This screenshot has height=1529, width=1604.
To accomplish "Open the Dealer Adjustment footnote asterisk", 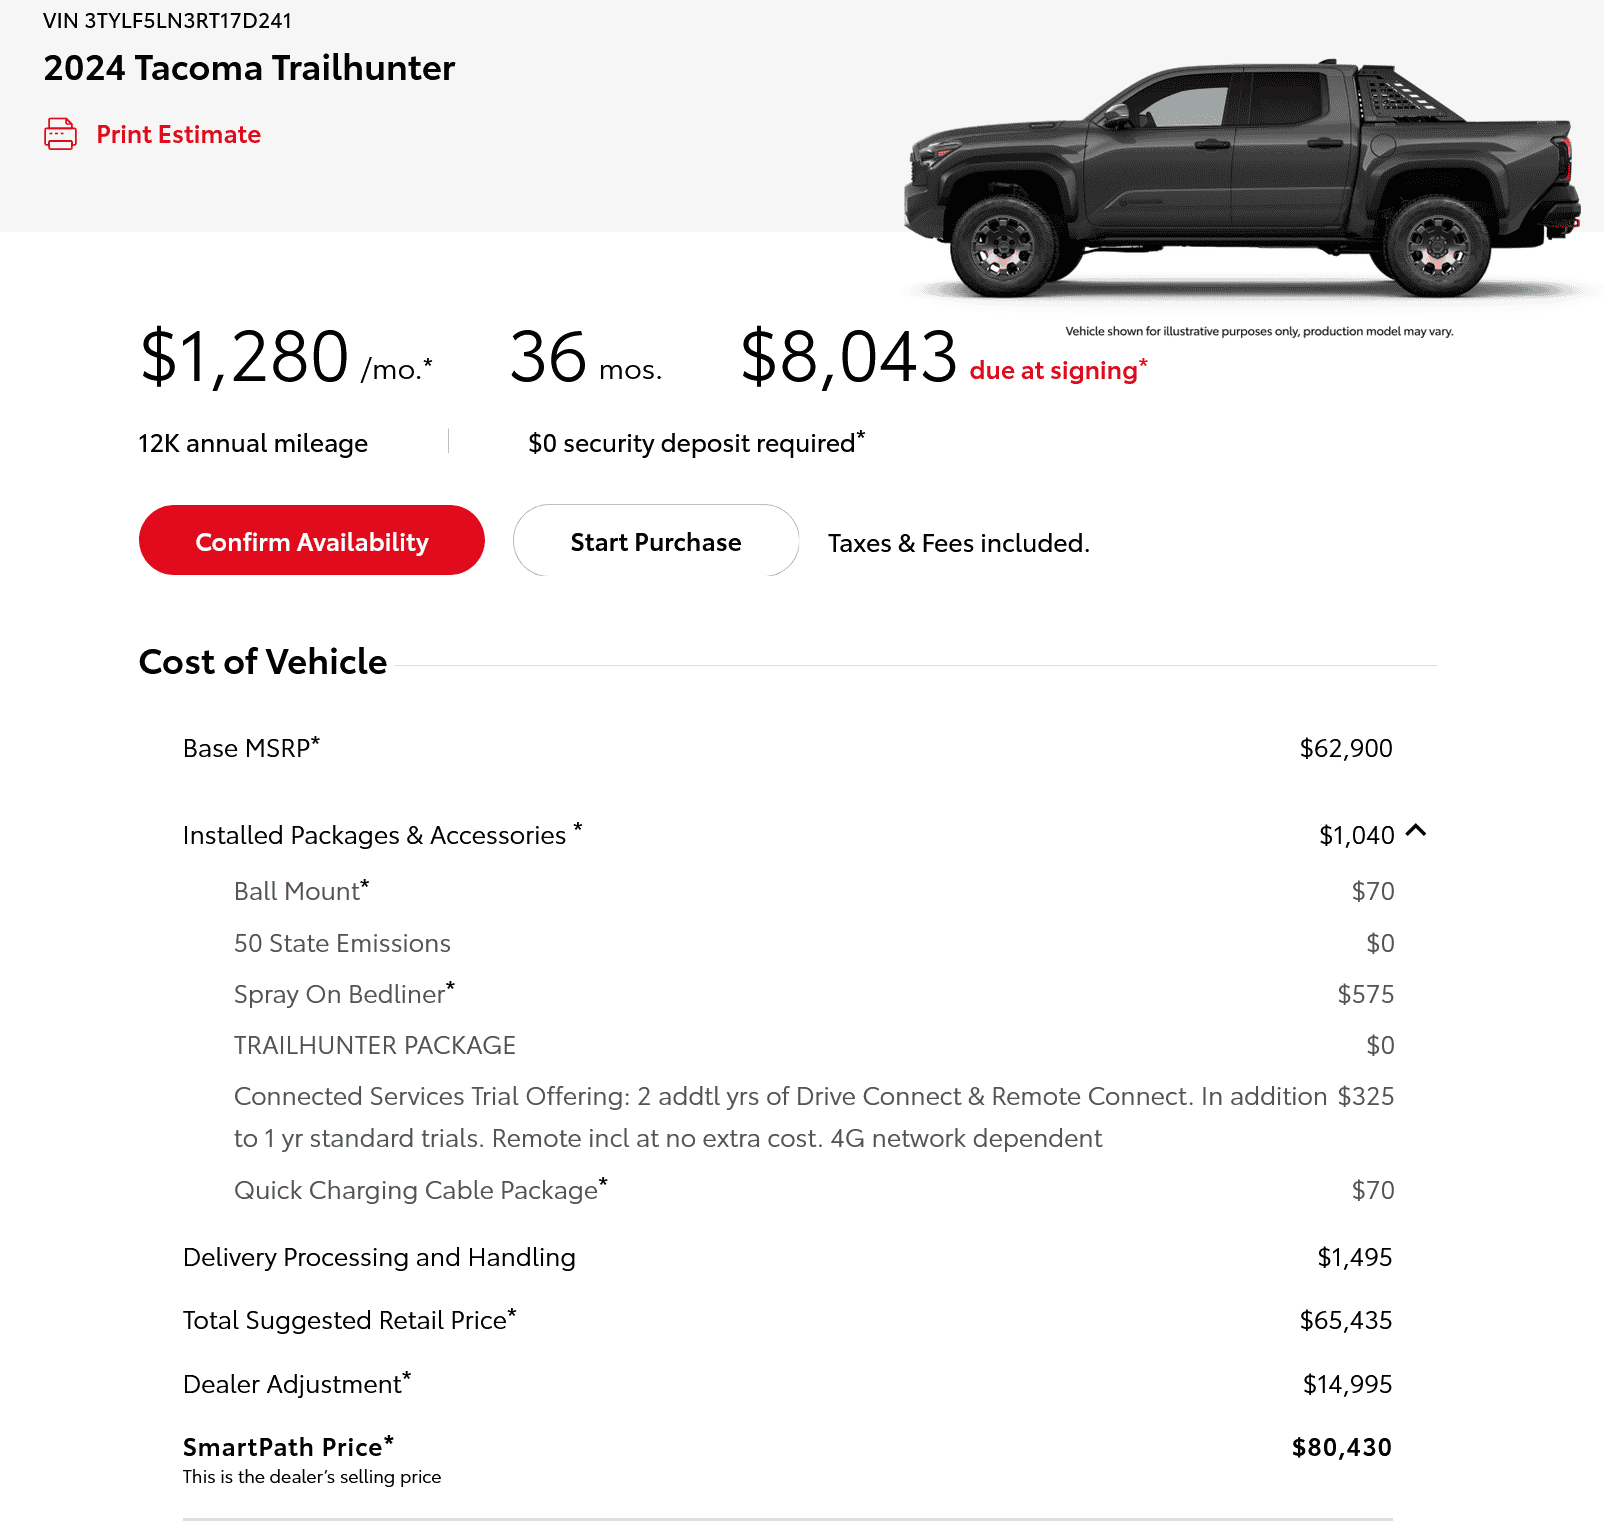I will point(407,1377).
